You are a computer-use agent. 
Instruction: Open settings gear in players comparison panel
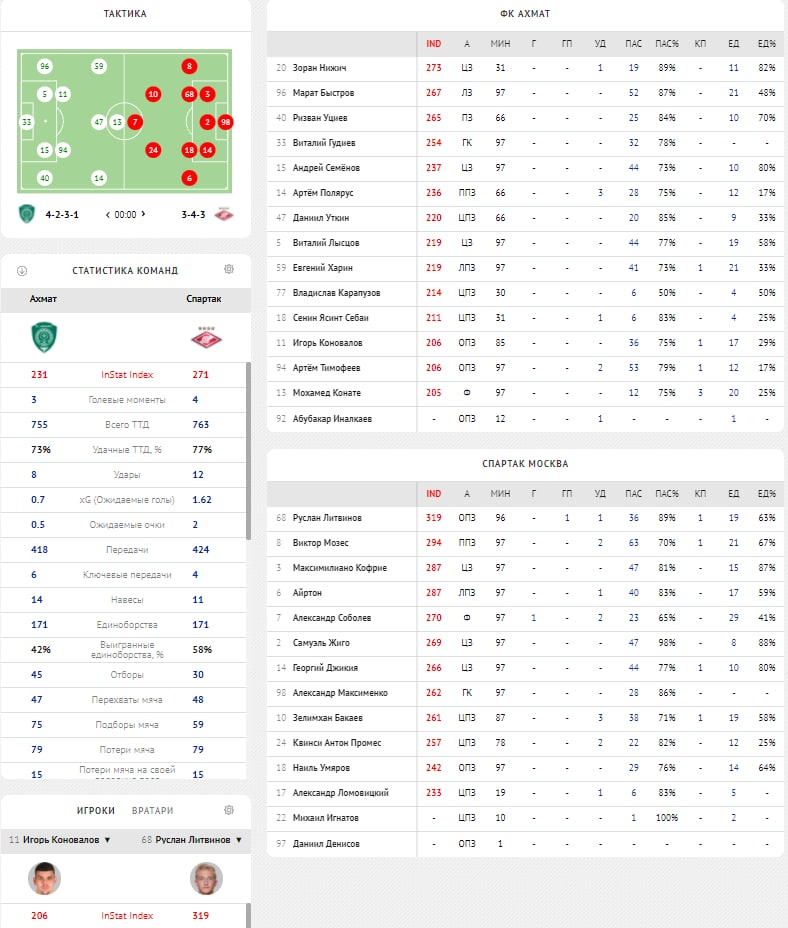(x=229, y=810)
